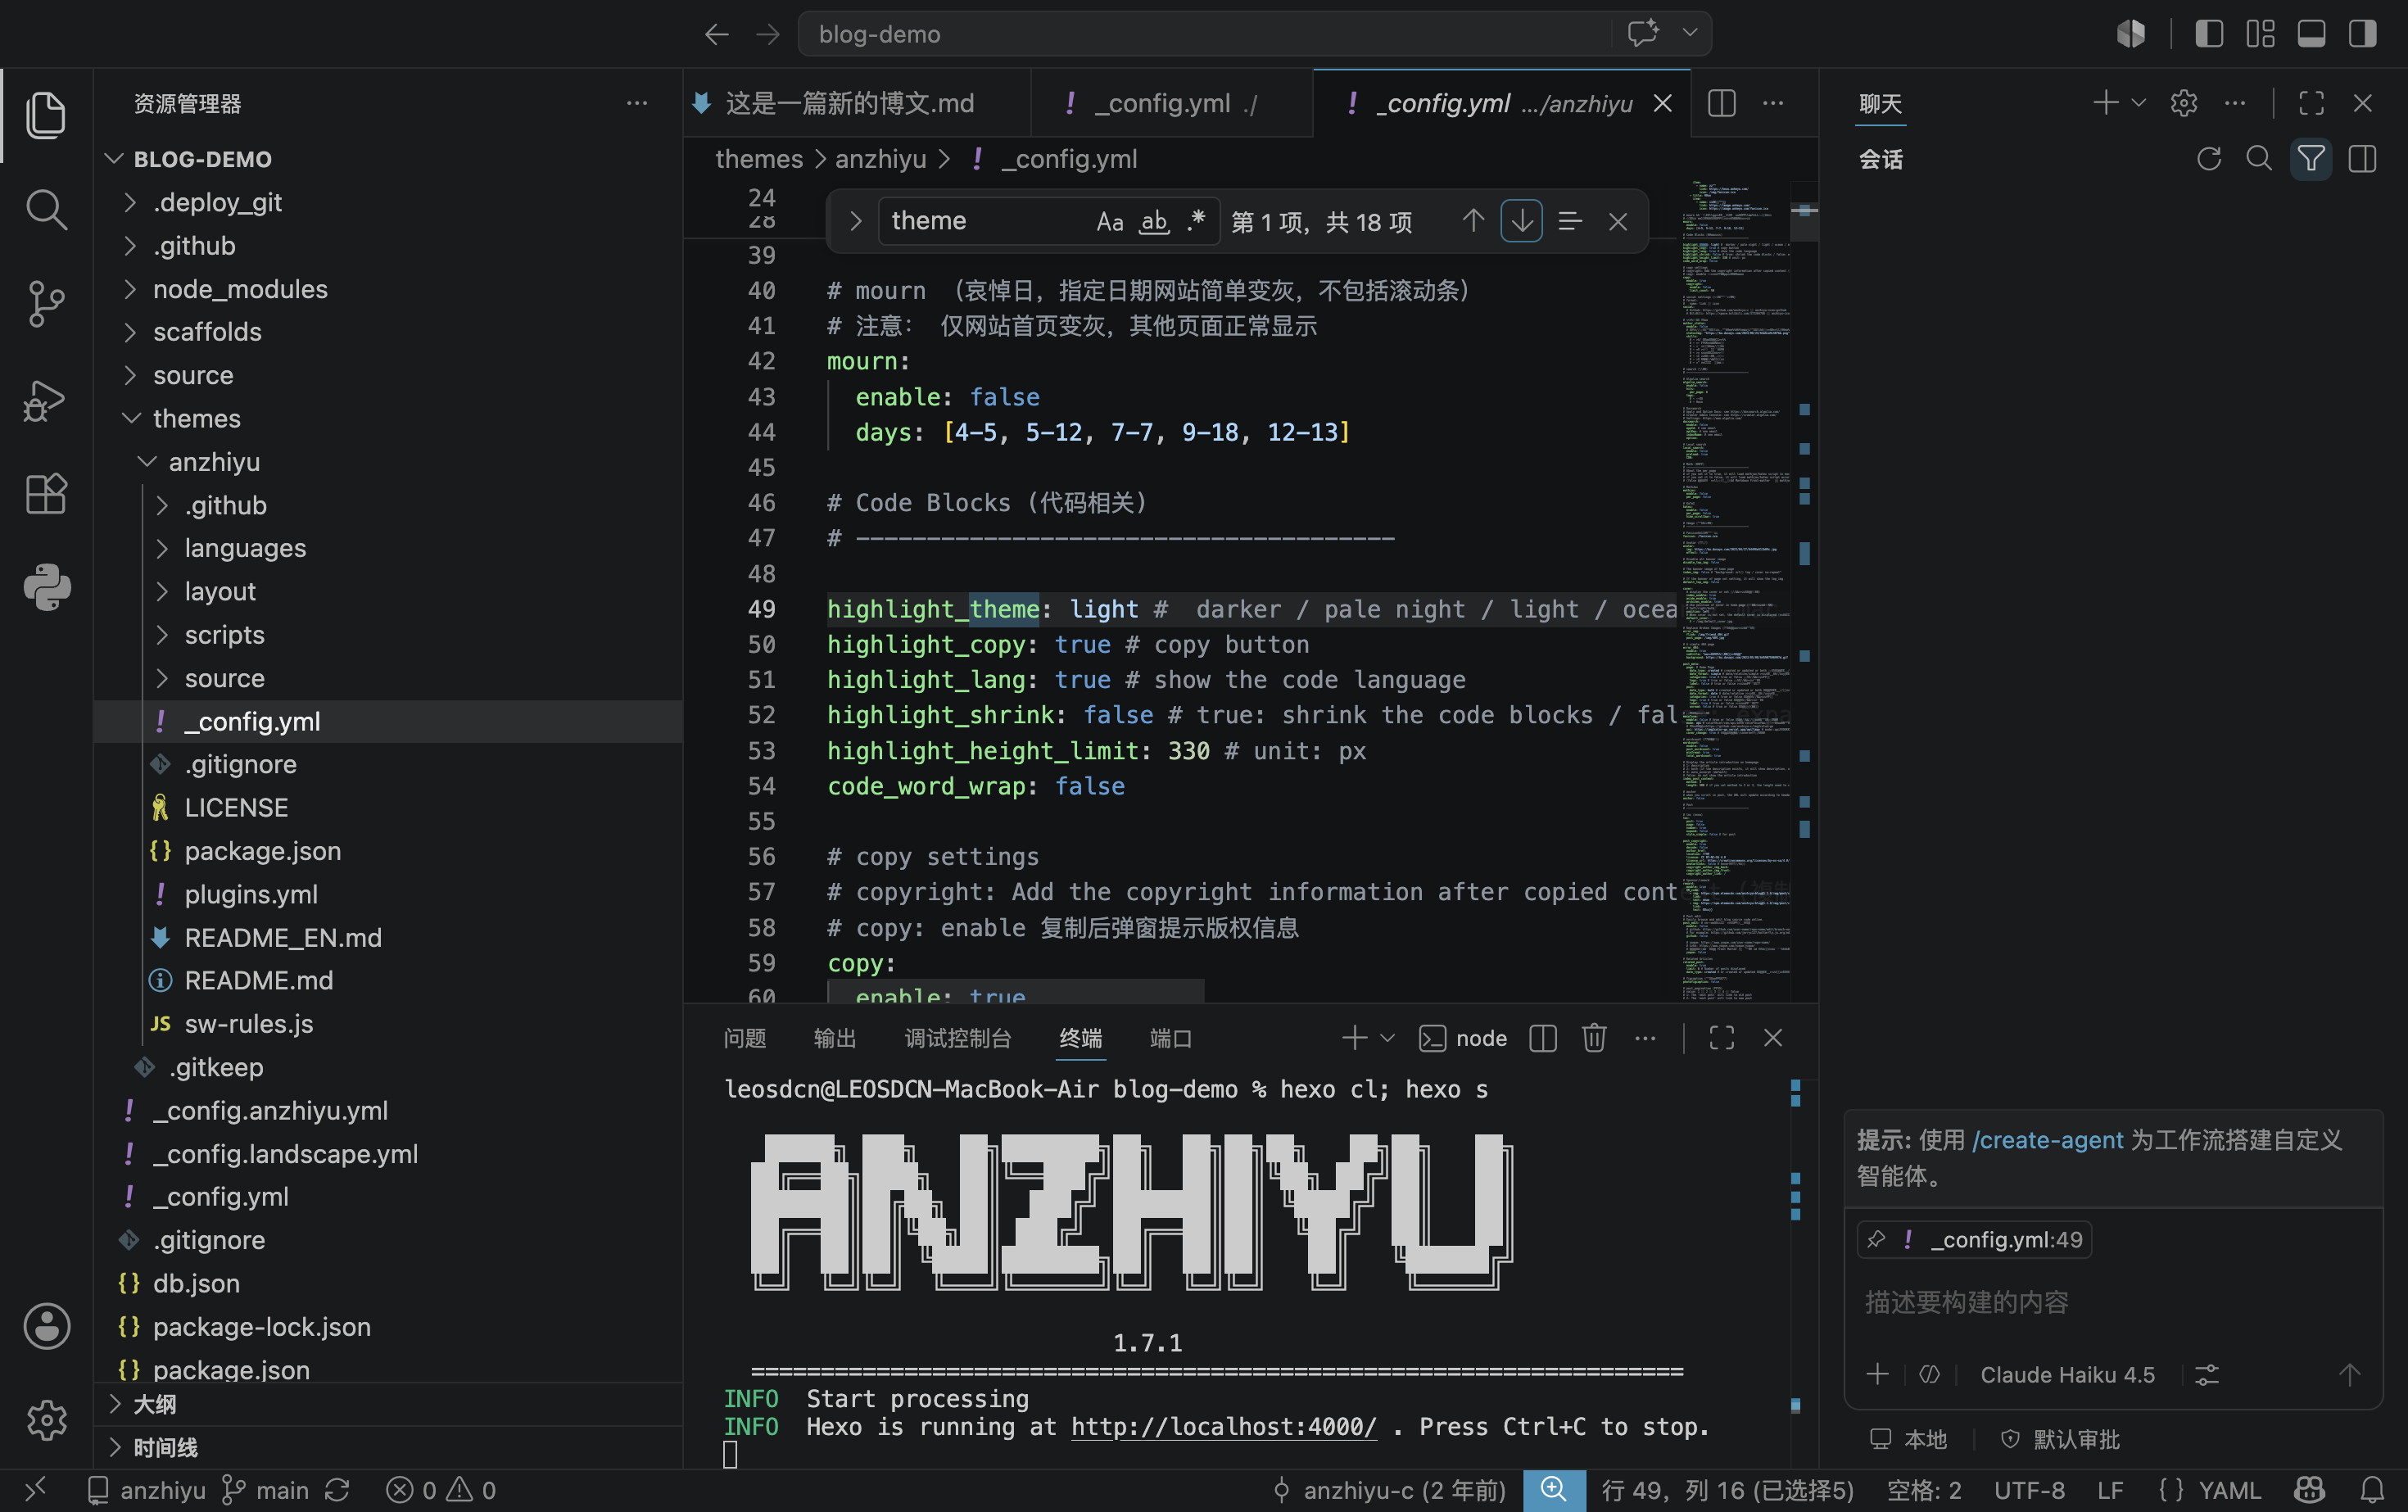2408x1512 pixels.
Task: Open chat settings gear icon
Action: click(2184, 103)
